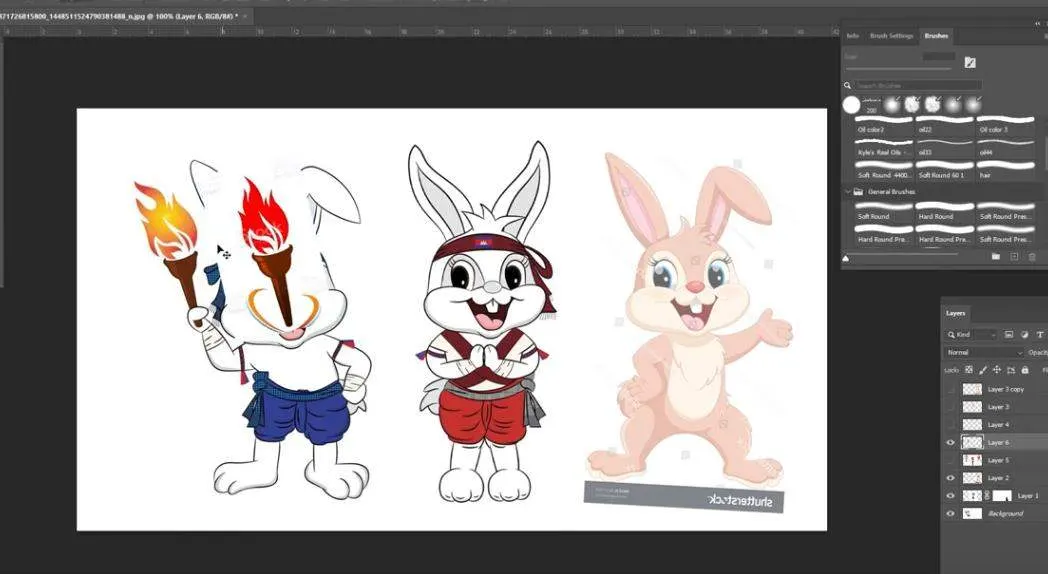Choose the oil44 brush preset
This screenshot has width=1048, height=574.
coord(1005,148)
